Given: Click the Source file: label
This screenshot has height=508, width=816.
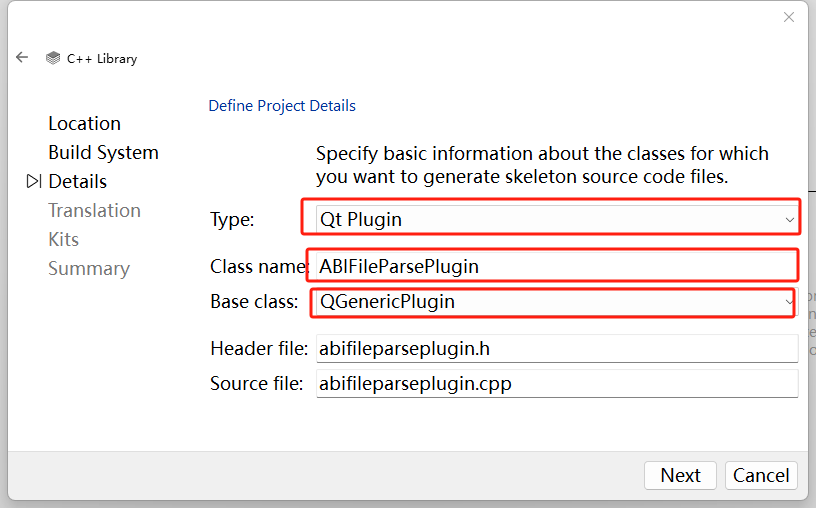Looking at the screenshot, I should tap(257, 384).
